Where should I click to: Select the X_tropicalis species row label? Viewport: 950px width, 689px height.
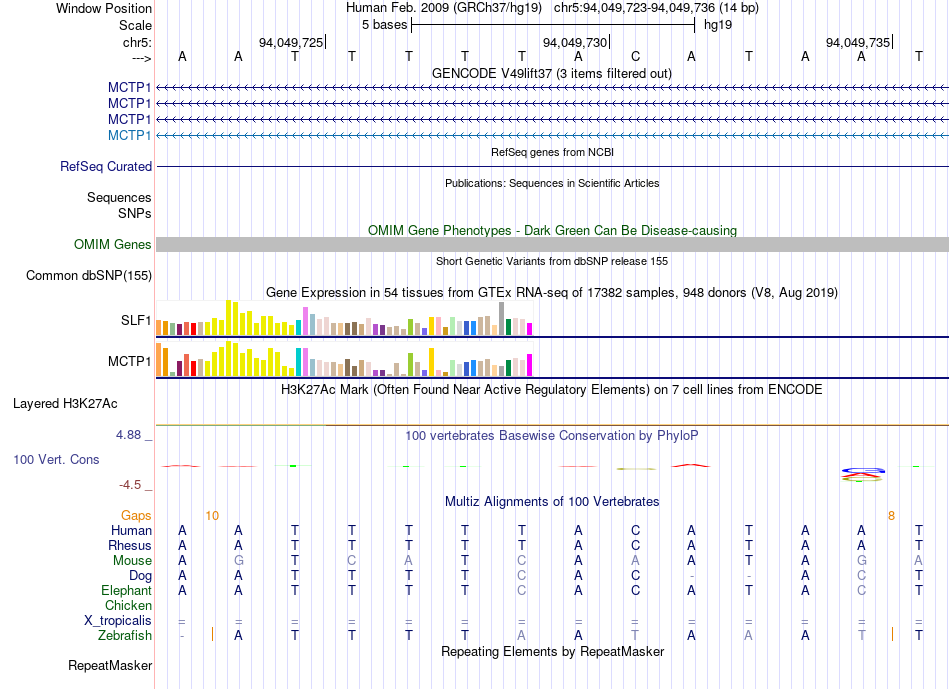118,621
